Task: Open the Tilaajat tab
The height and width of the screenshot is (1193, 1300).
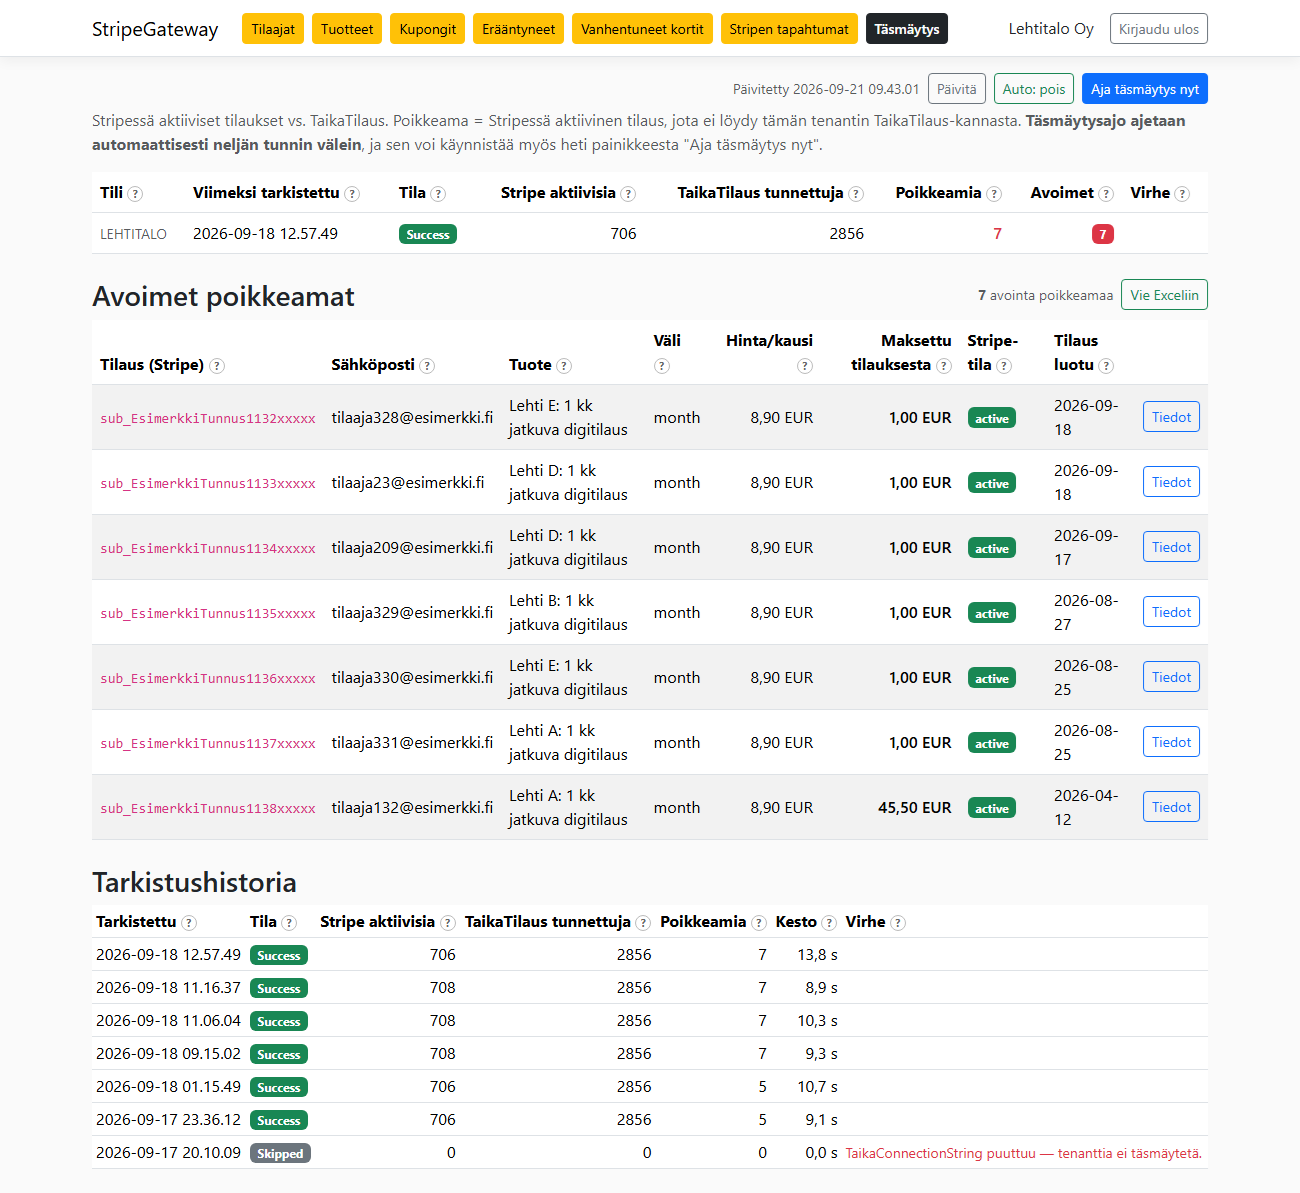Action: [x=273, y=29]
